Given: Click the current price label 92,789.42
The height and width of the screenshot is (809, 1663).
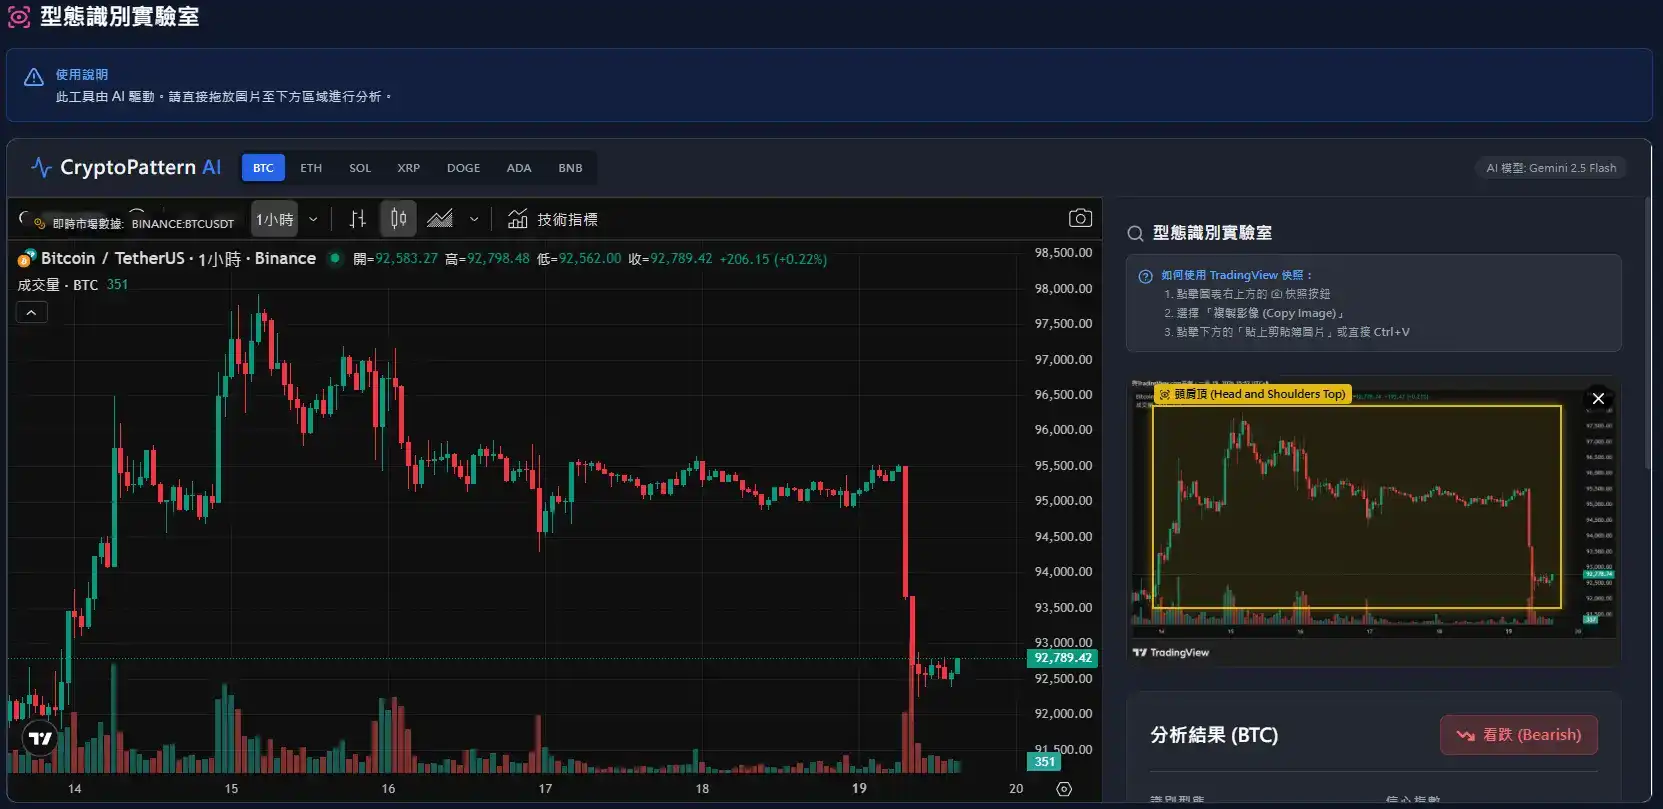Looking at the screenshot, I should point(1062,658).
